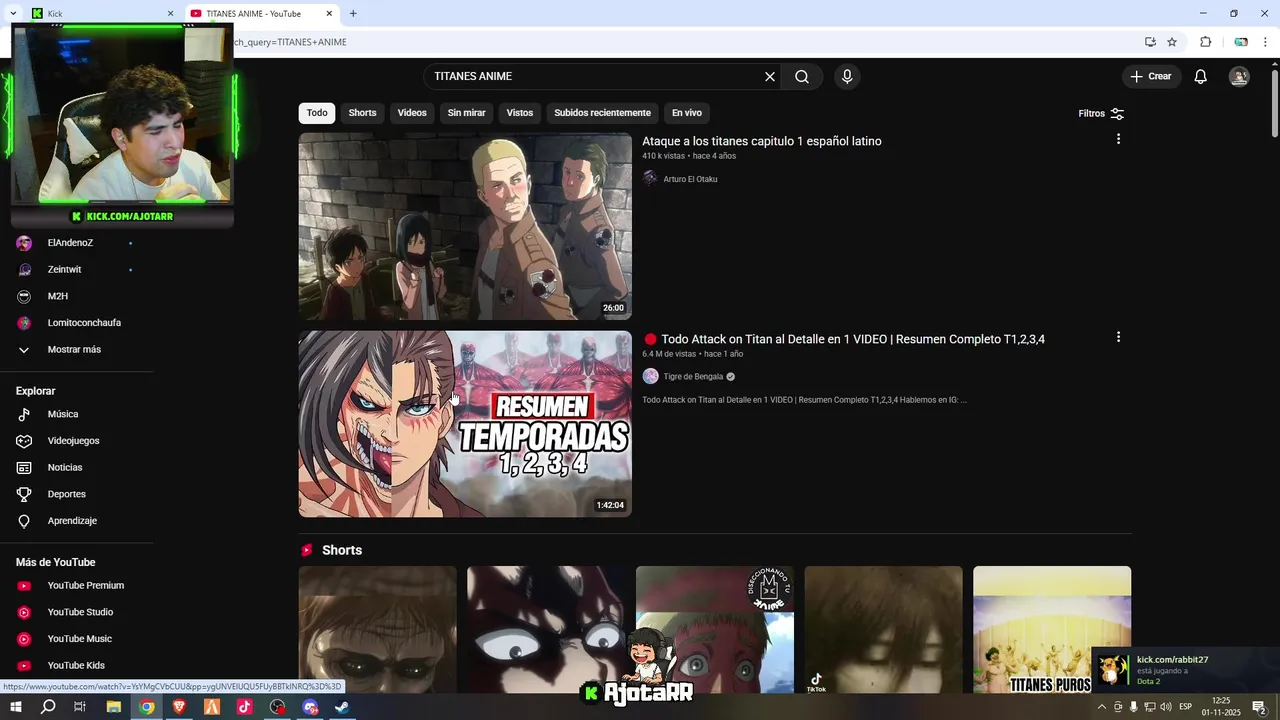Open Chrome extensions puzzle icon
1280x720 pixels.
1205,42
